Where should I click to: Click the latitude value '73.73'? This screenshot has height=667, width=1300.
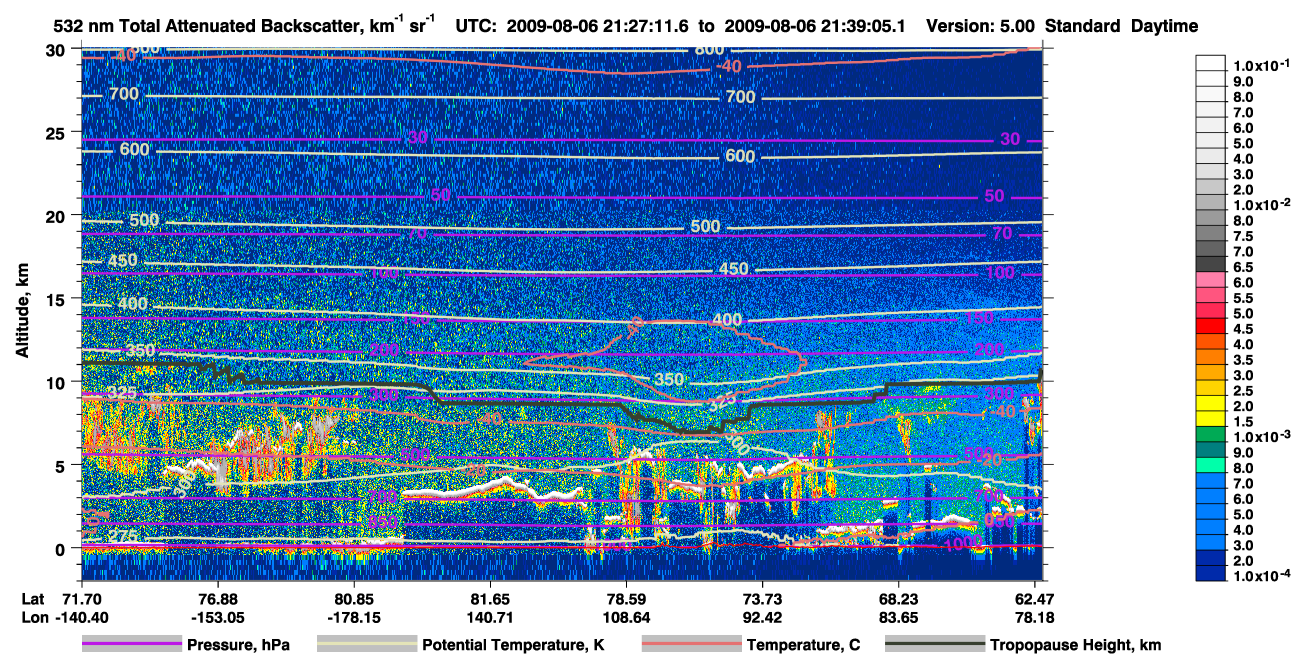(762, 598)
